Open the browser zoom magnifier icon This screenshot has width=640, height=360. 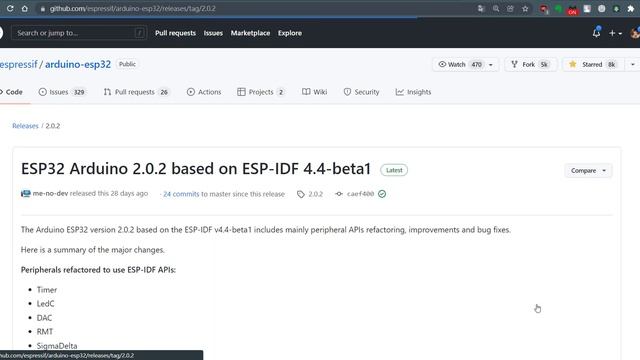pos(496,9)
